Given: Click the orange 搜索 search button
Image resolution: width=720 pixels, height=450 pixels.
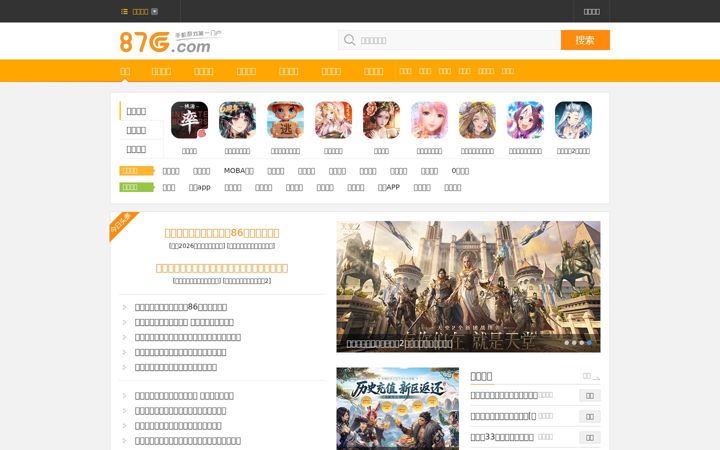Looking at the screenshot, I should point(585,40).
